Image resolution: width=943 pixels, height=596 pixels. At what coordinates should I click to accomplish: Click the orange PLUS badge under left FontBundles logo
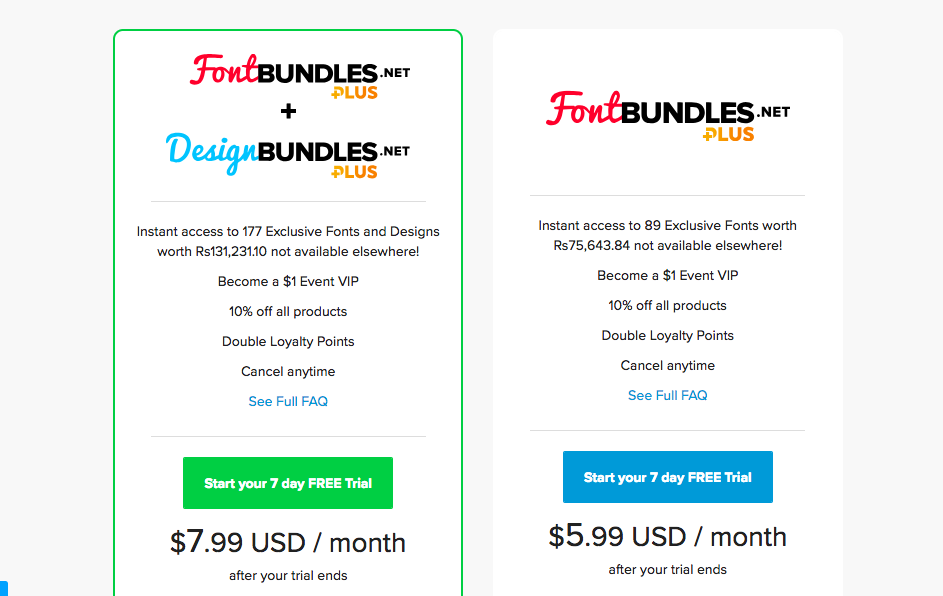[x=354, y=93]
